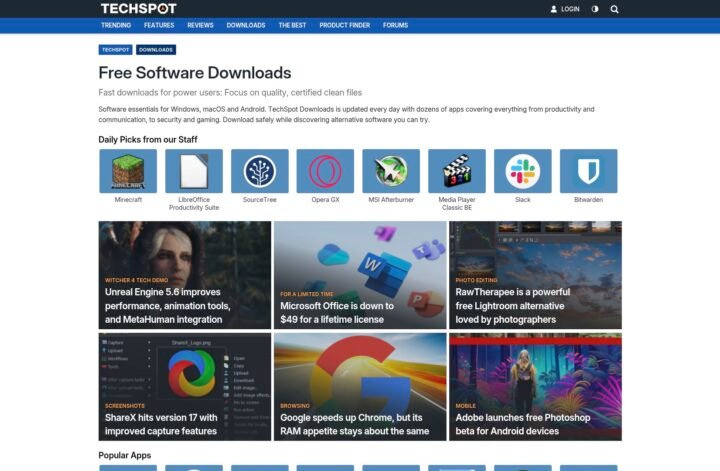Open the Bitwarden app icon

pyautogui.click(x=589, y=171)
